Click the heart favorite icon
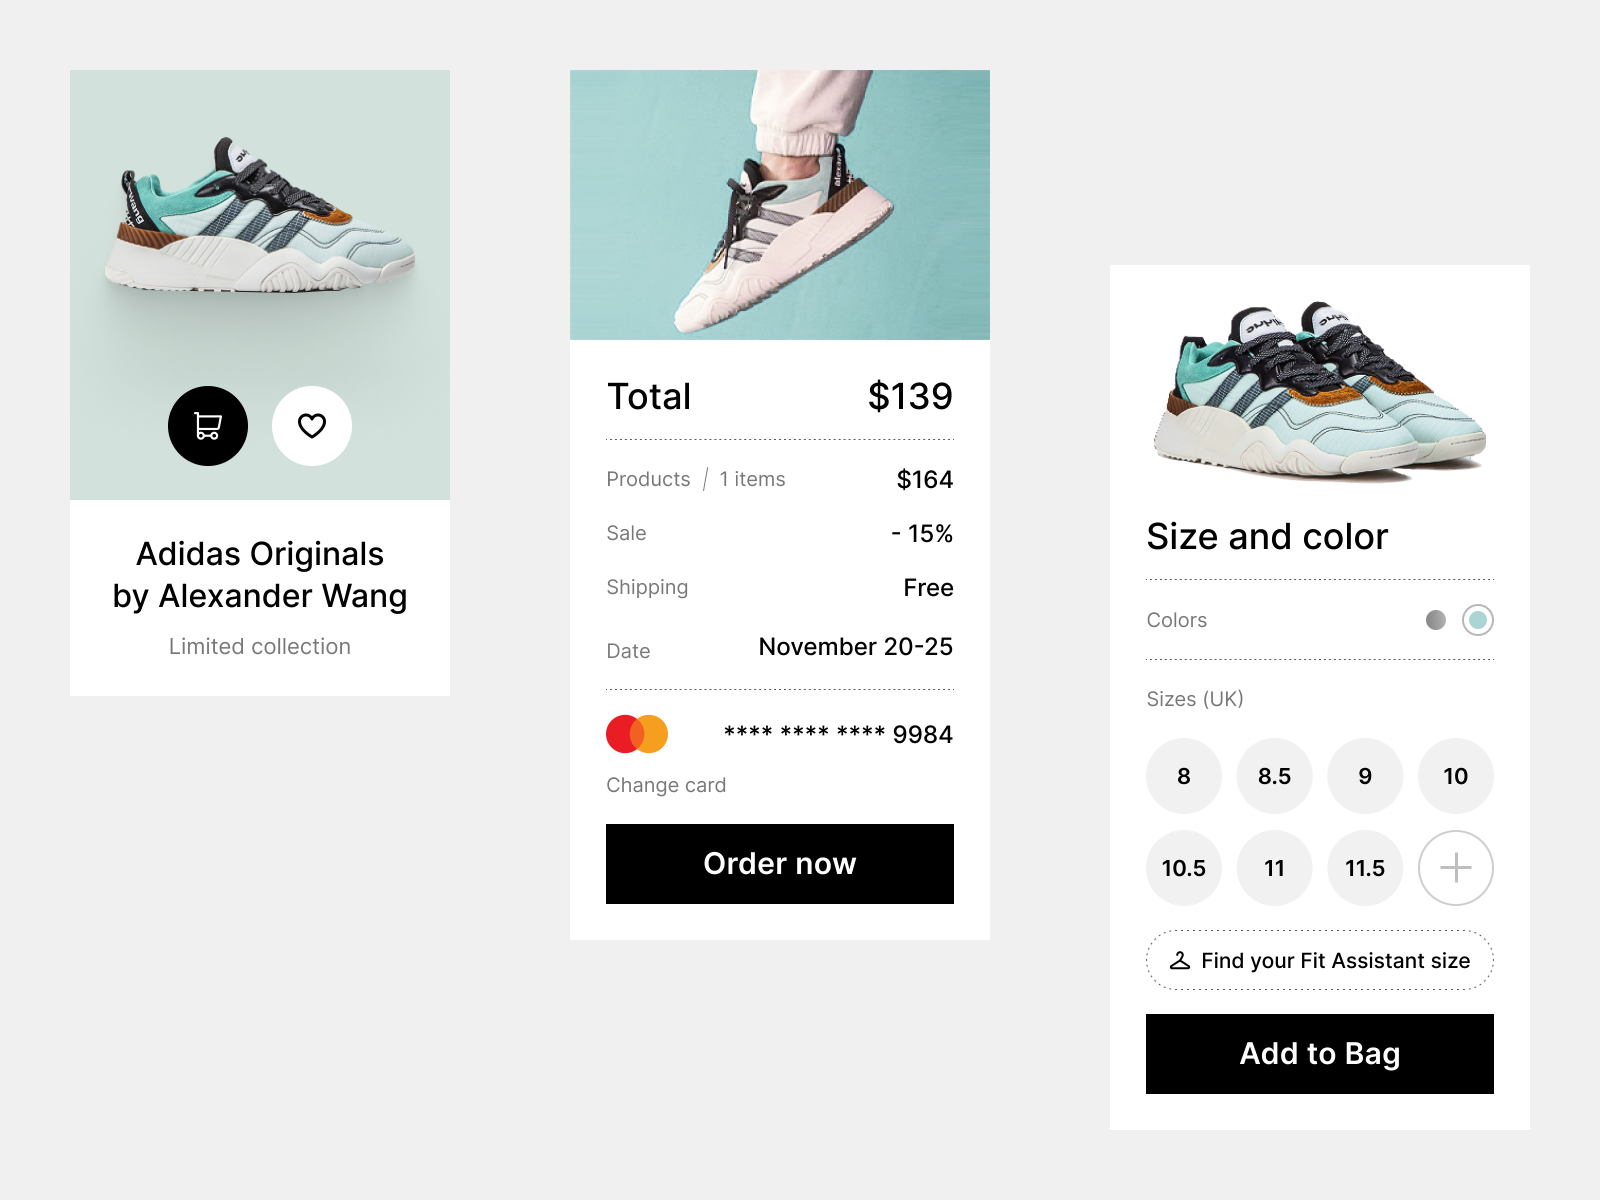The image size is (1600, 1200). (x=312, y=426)
